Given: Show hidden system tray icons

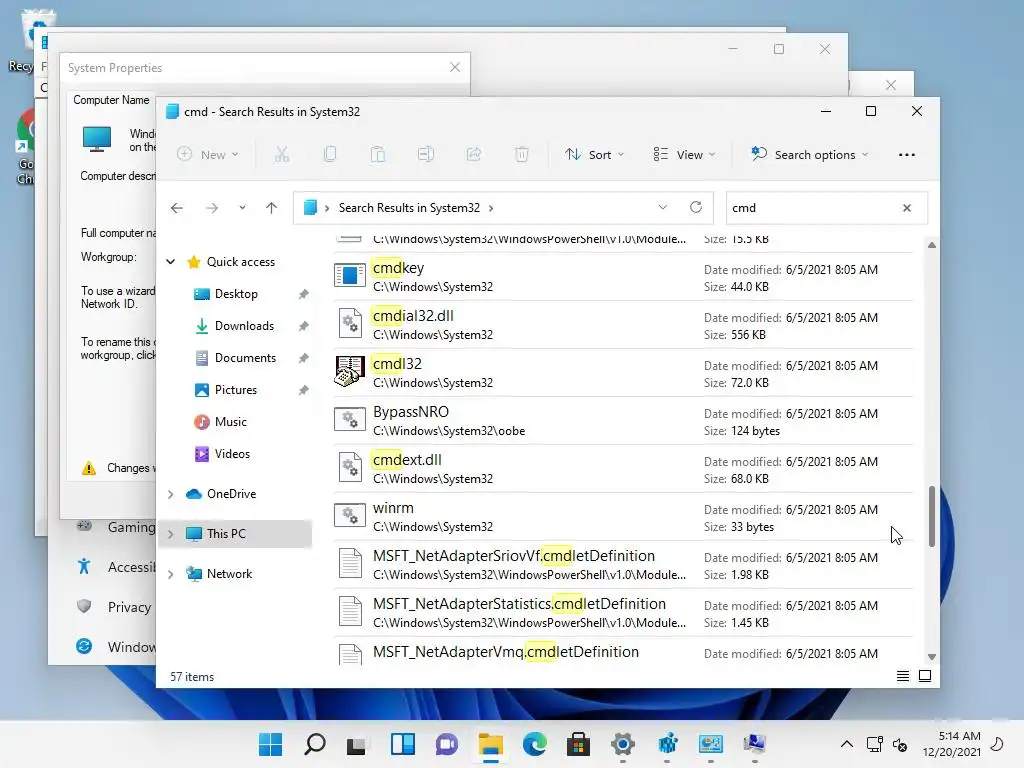Looking at the screenshot, I should click(846, 744).
